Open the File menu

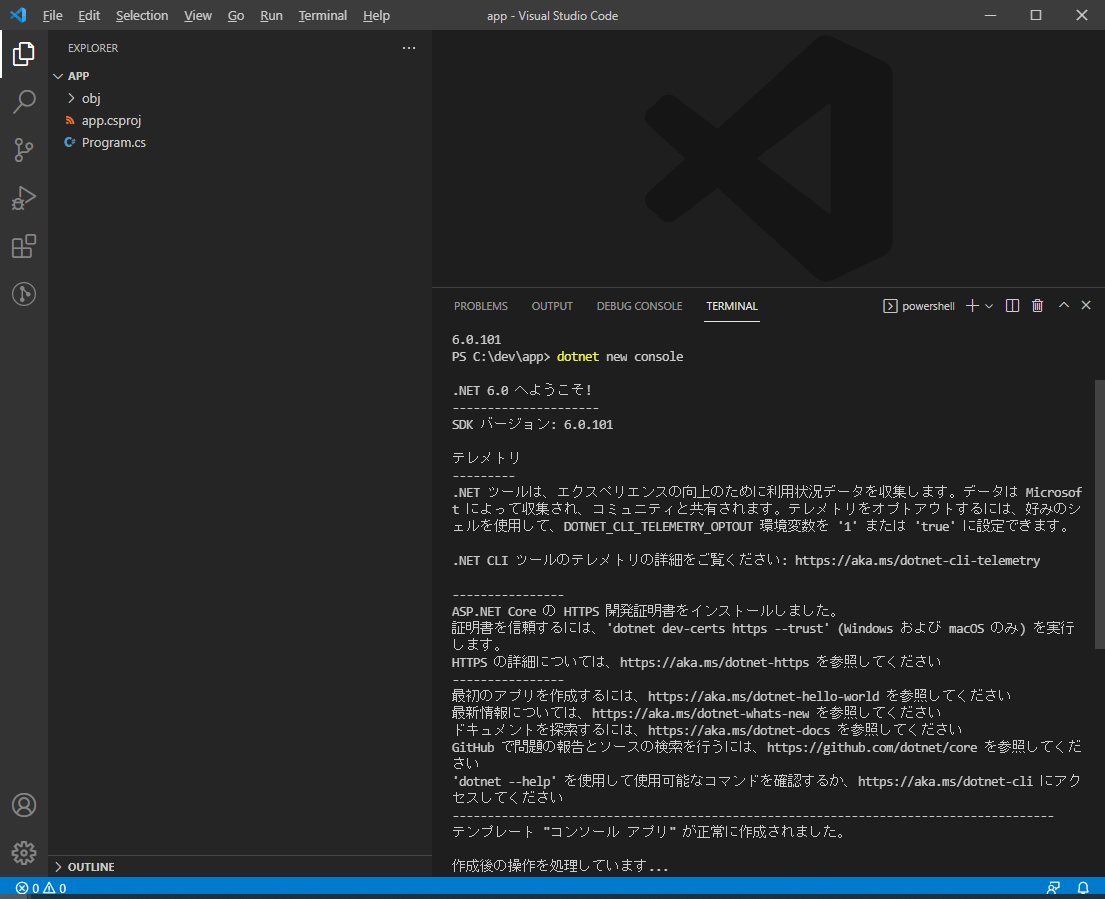coord(52,16)
